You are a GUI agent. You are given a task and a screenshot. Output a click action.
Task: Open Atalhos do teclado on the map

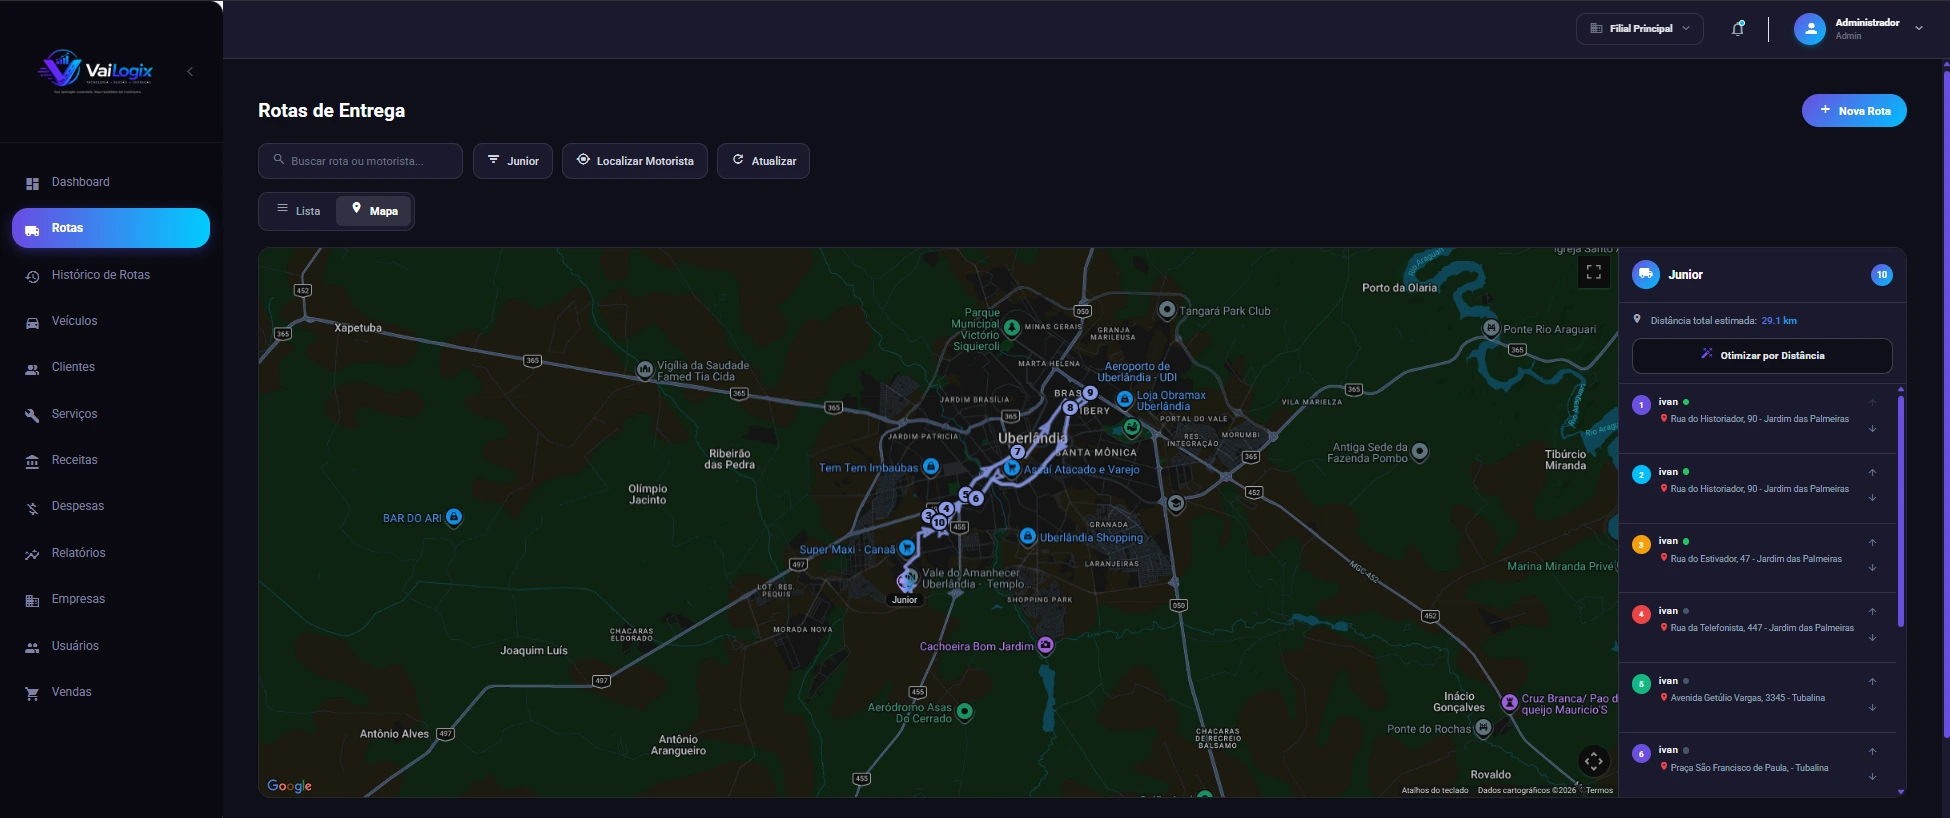[1435, 790]
